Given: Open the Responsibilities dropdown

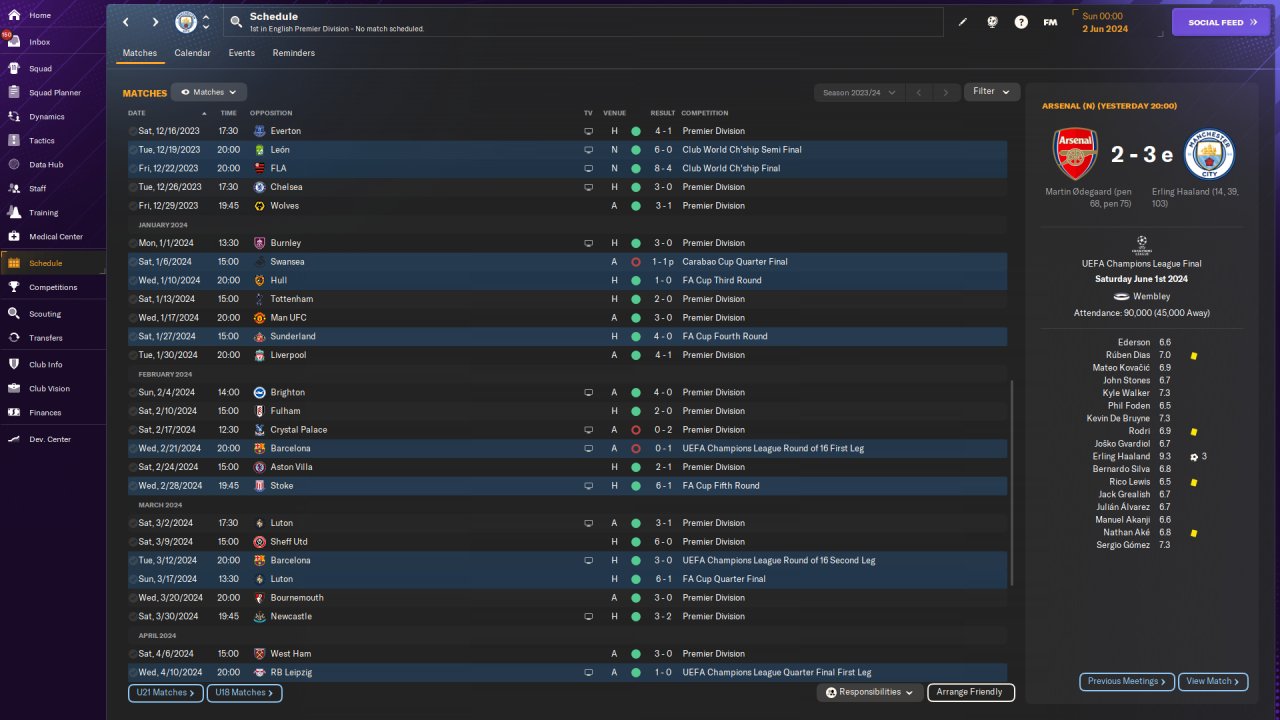Looking at the screenshot, I should 869,692.
